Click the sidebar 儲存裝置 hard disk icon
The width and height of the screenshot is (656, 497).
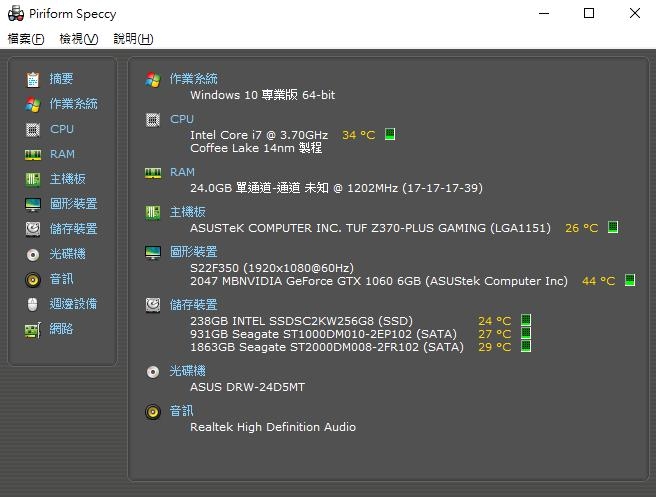(x=33, y=229)
